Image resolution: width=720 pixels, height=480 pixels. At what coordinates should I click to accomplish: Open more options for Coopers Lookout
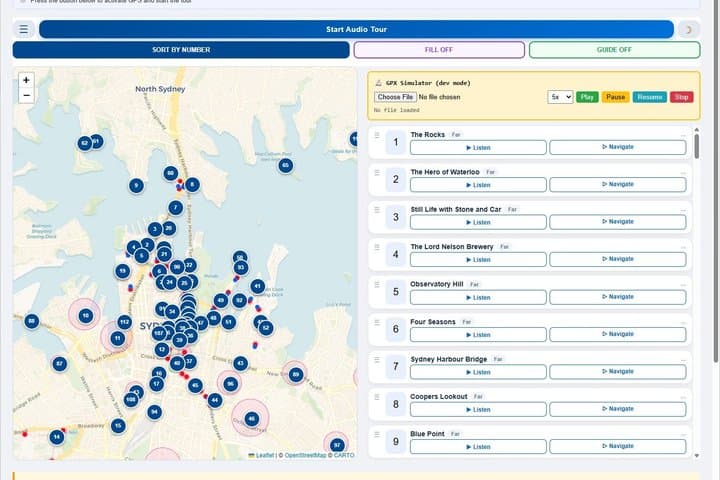[x=683, y=397]
